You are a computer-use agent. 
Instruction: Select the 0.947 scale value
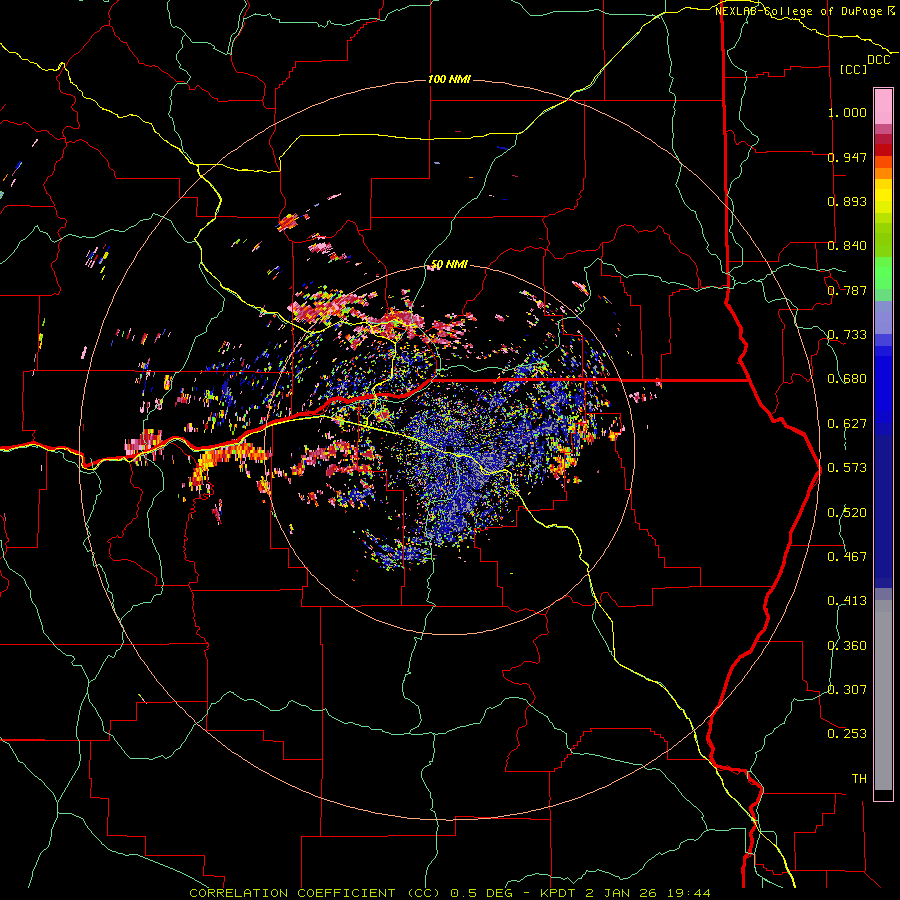pos(847,157)
